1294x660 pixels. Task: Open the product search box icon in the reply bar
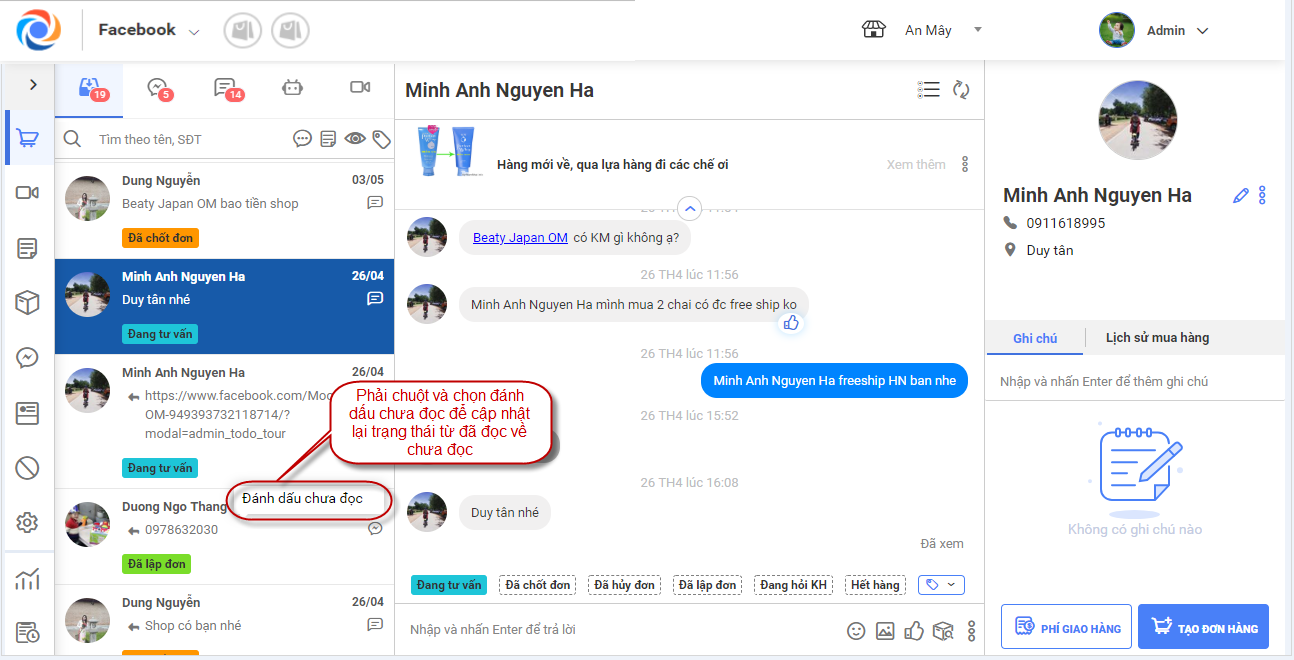coord(943,631)
